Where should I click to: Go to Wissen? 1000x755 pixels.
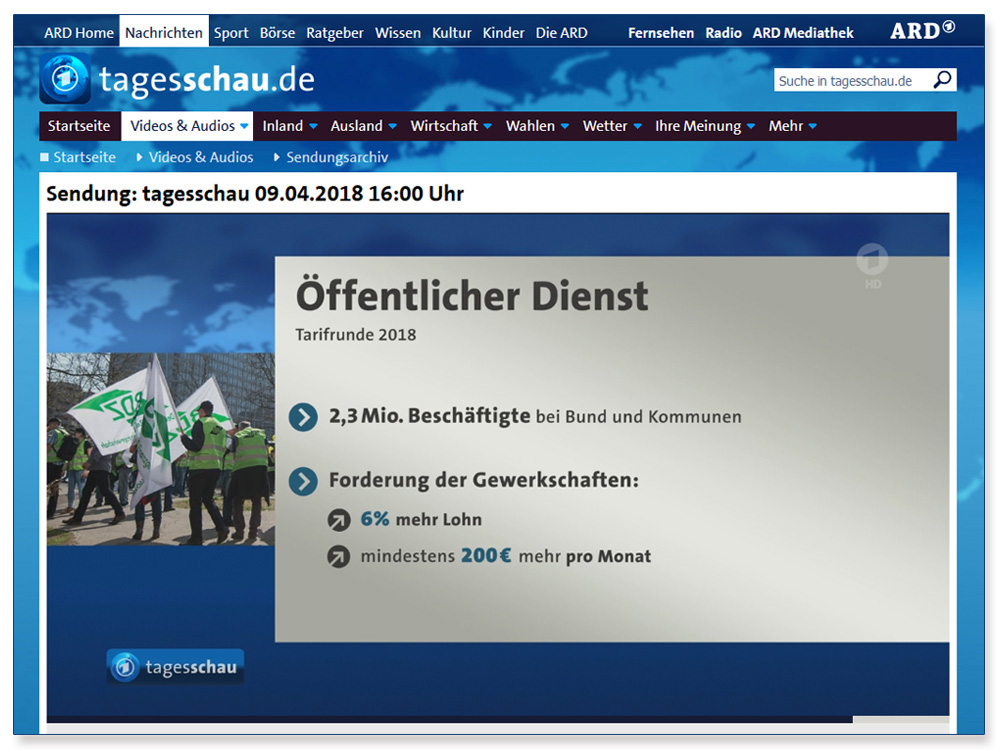(x=398, y=33)
